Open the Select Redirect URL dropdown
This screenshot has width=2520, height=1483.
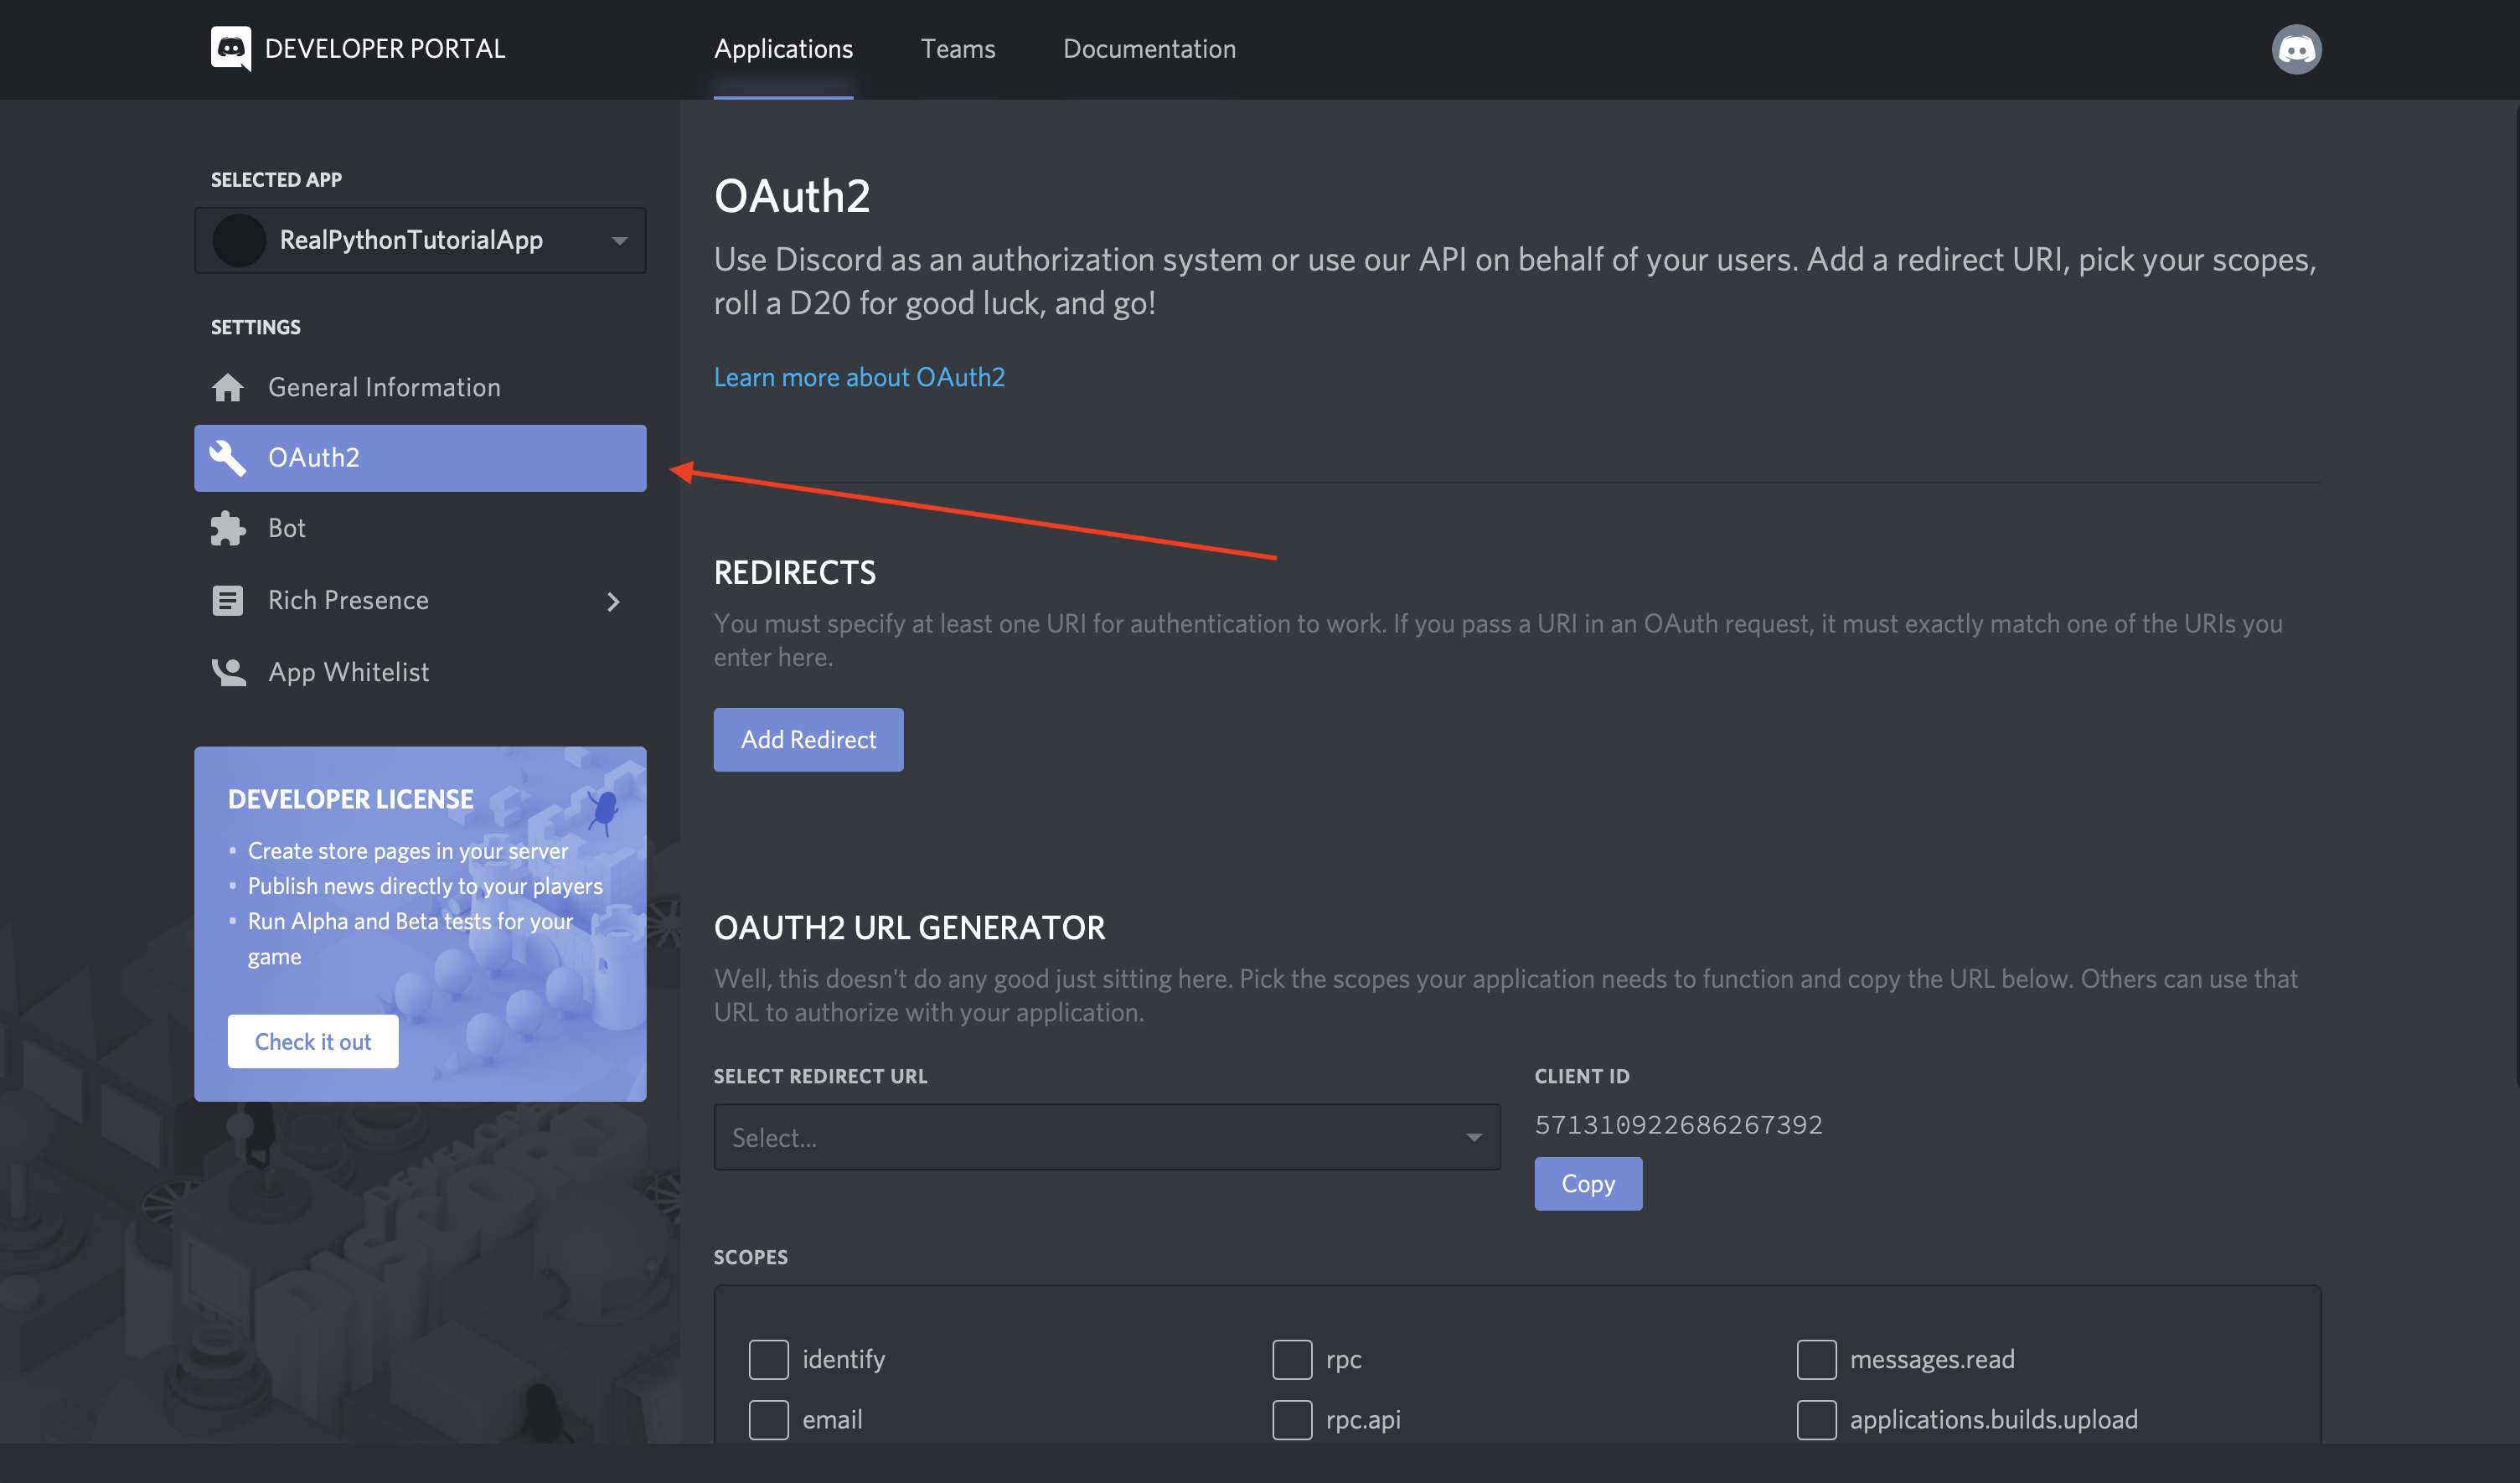click(x=1106, y=1137)
